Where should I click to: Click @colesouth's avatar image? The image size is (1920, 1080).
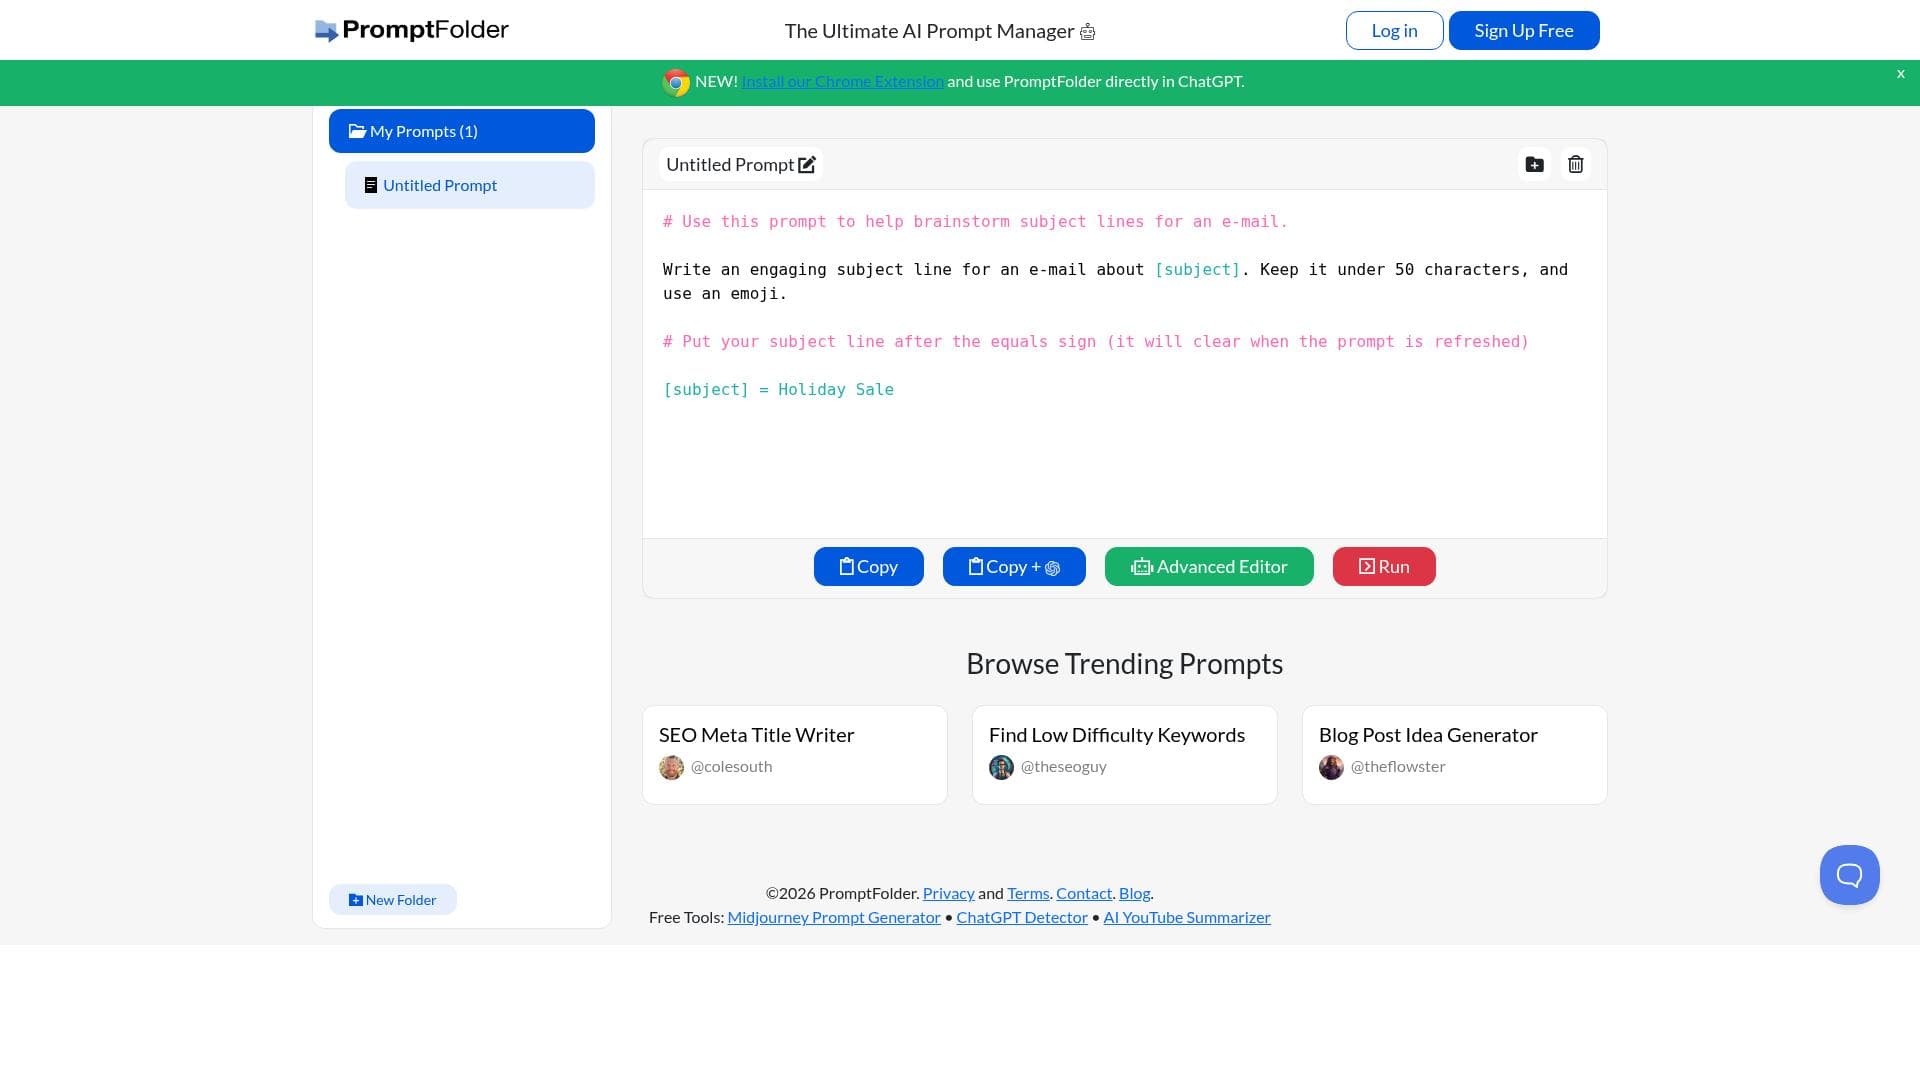[671, 767]
